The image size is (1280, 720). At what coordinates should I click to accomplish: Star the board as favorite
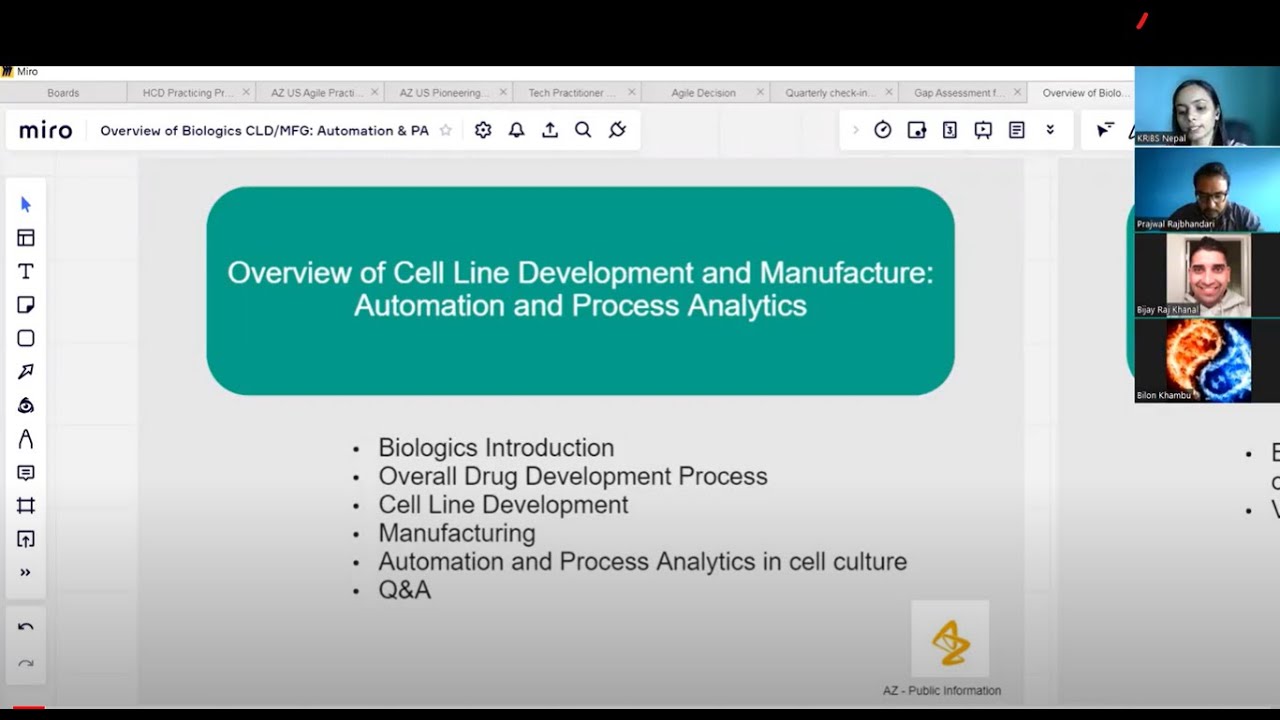(x=446, y=130)
